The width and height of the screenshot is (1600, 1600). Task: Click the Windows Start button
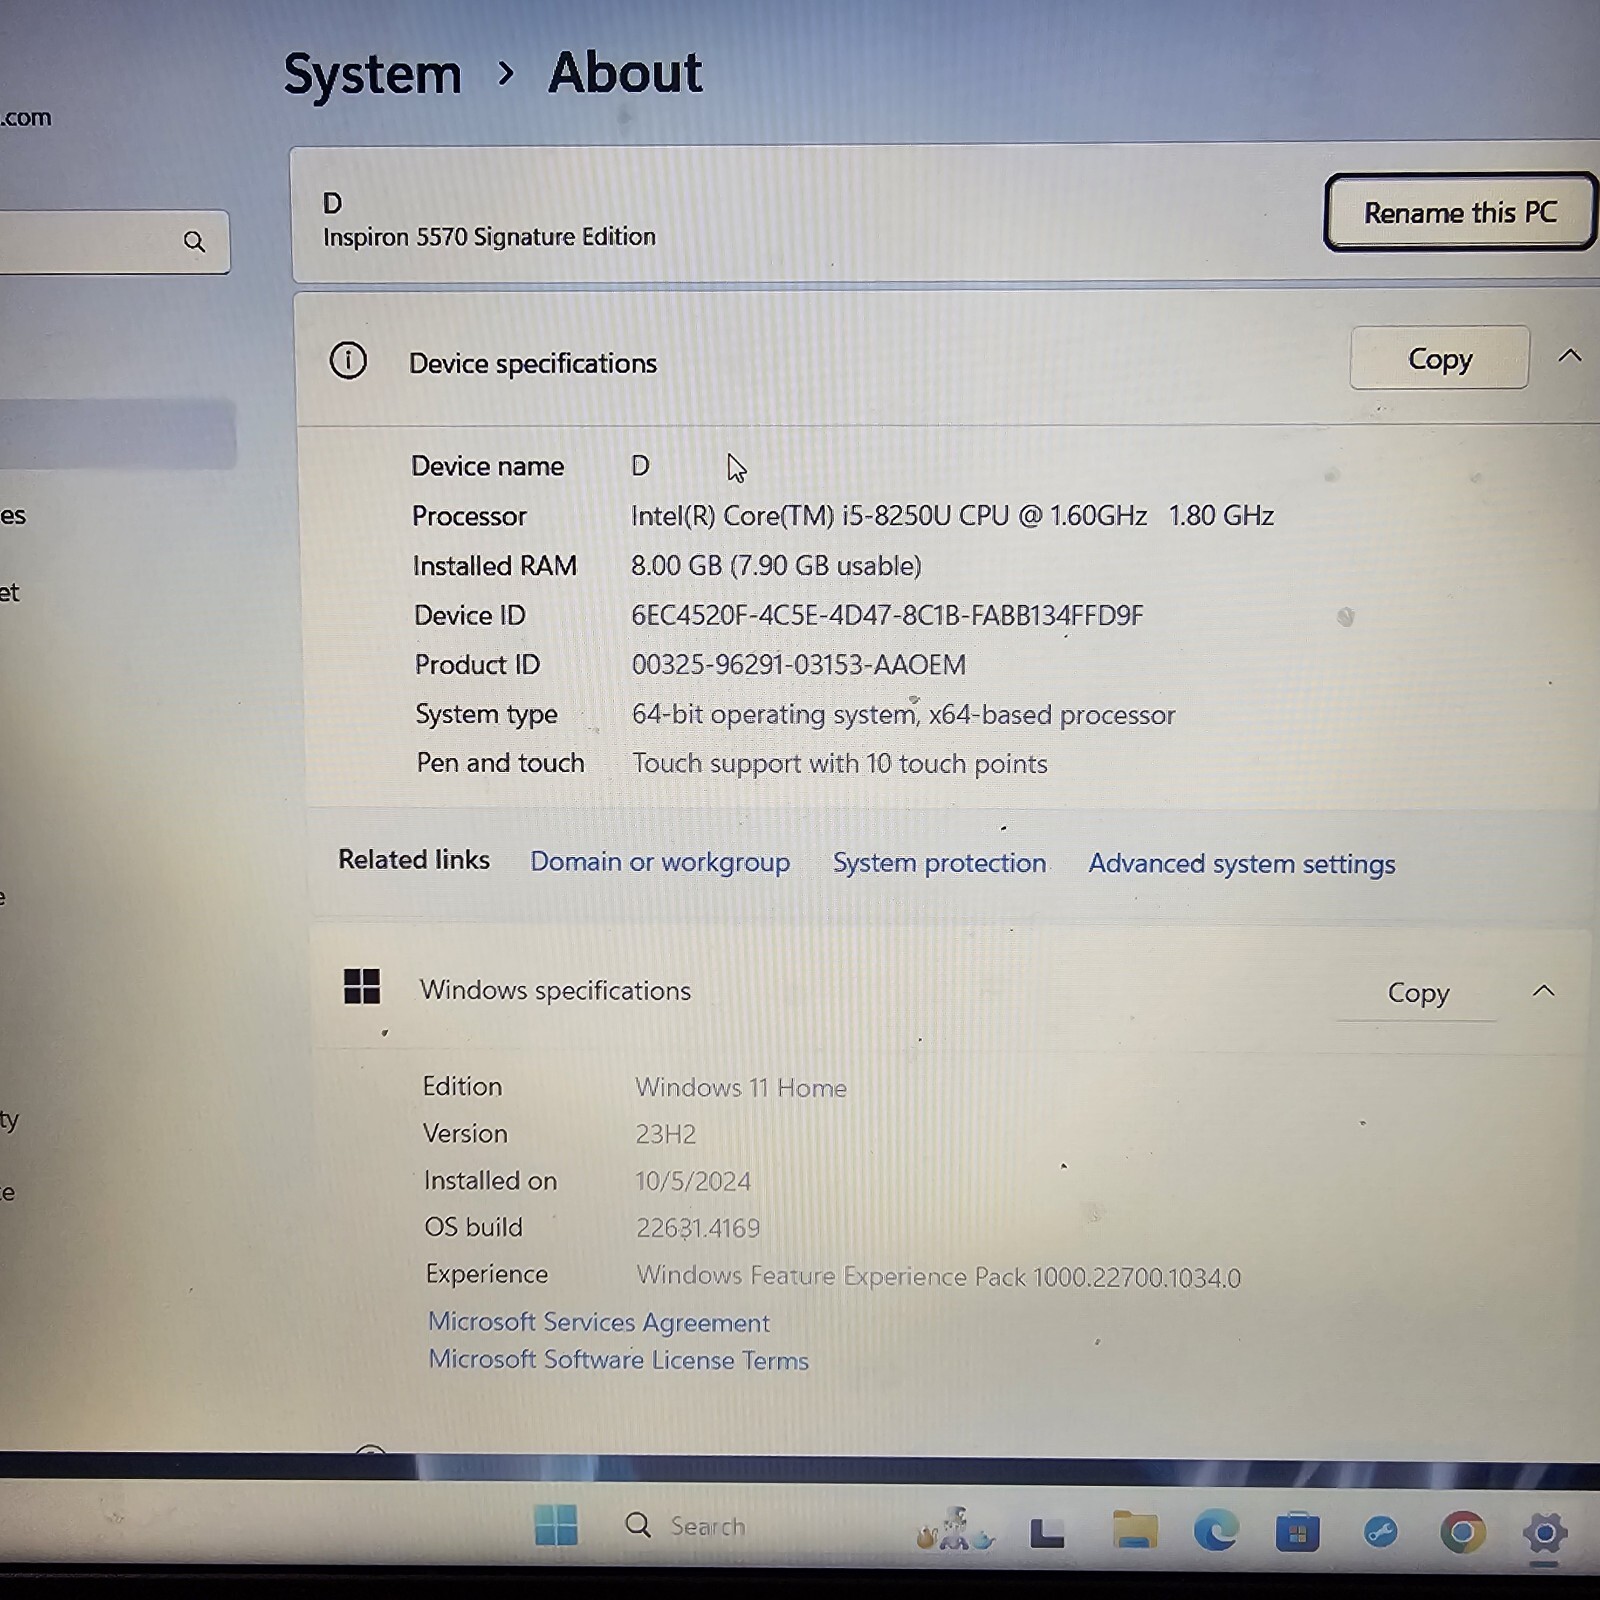click(556, 1526)
